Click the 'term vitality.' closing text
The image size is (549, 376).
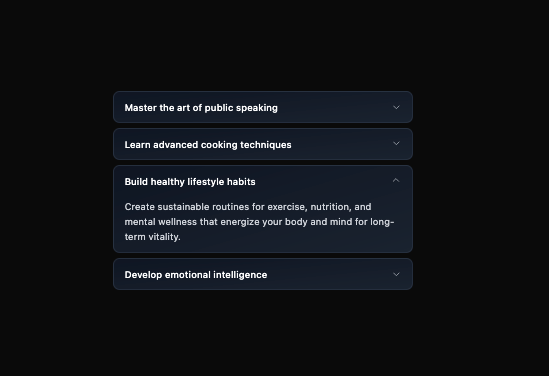(x=153, y=237)
